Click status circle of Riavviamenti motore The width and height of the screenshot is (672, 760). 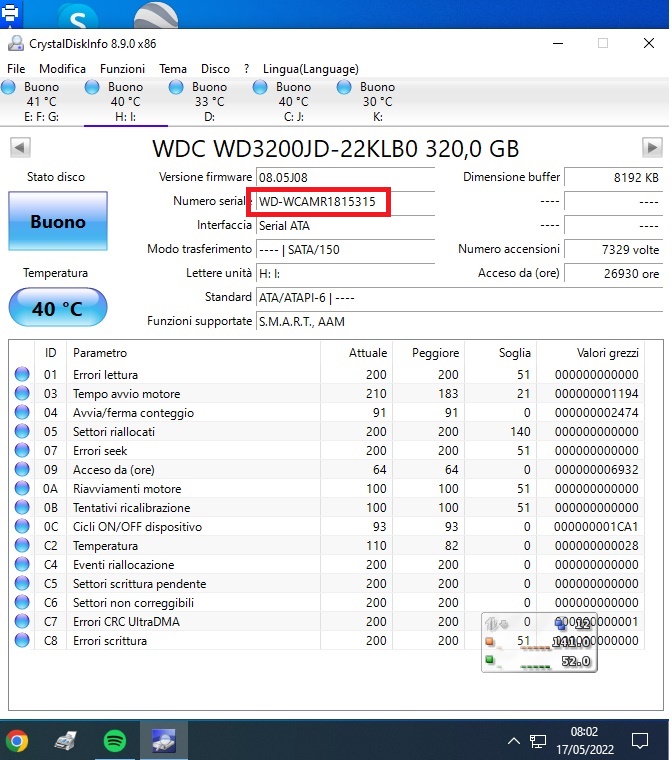click(x=22, y=488)
